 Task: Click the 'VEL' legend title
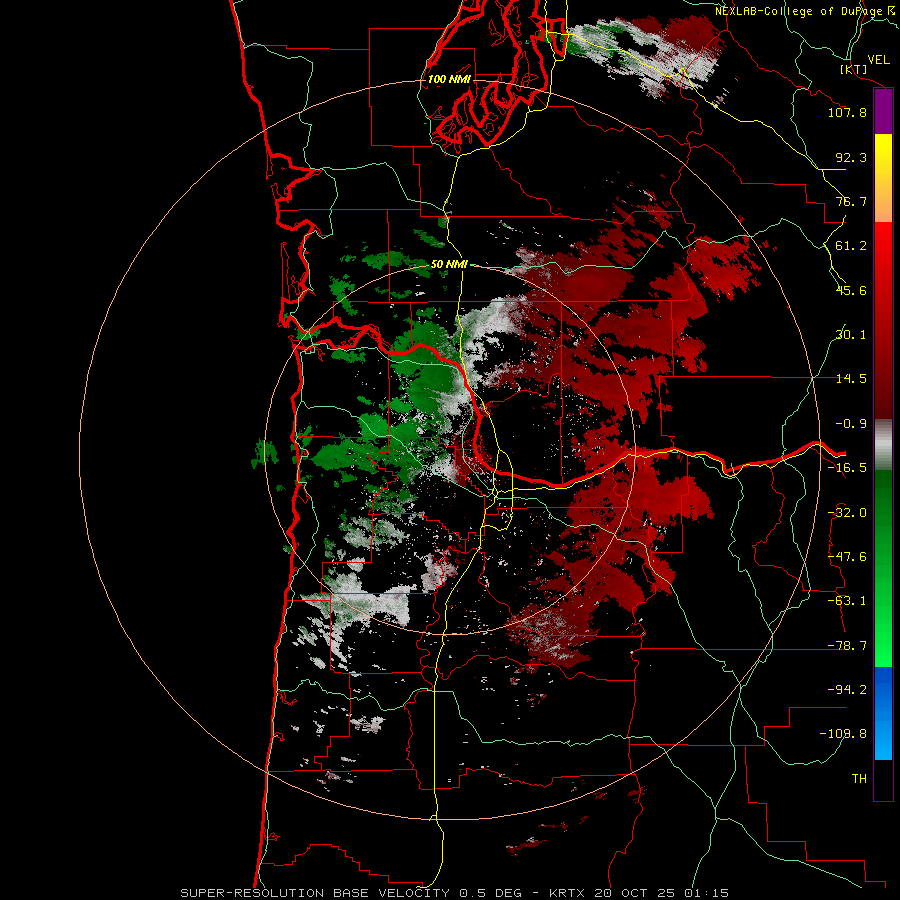pyautogui.click(x=878, y=60)
